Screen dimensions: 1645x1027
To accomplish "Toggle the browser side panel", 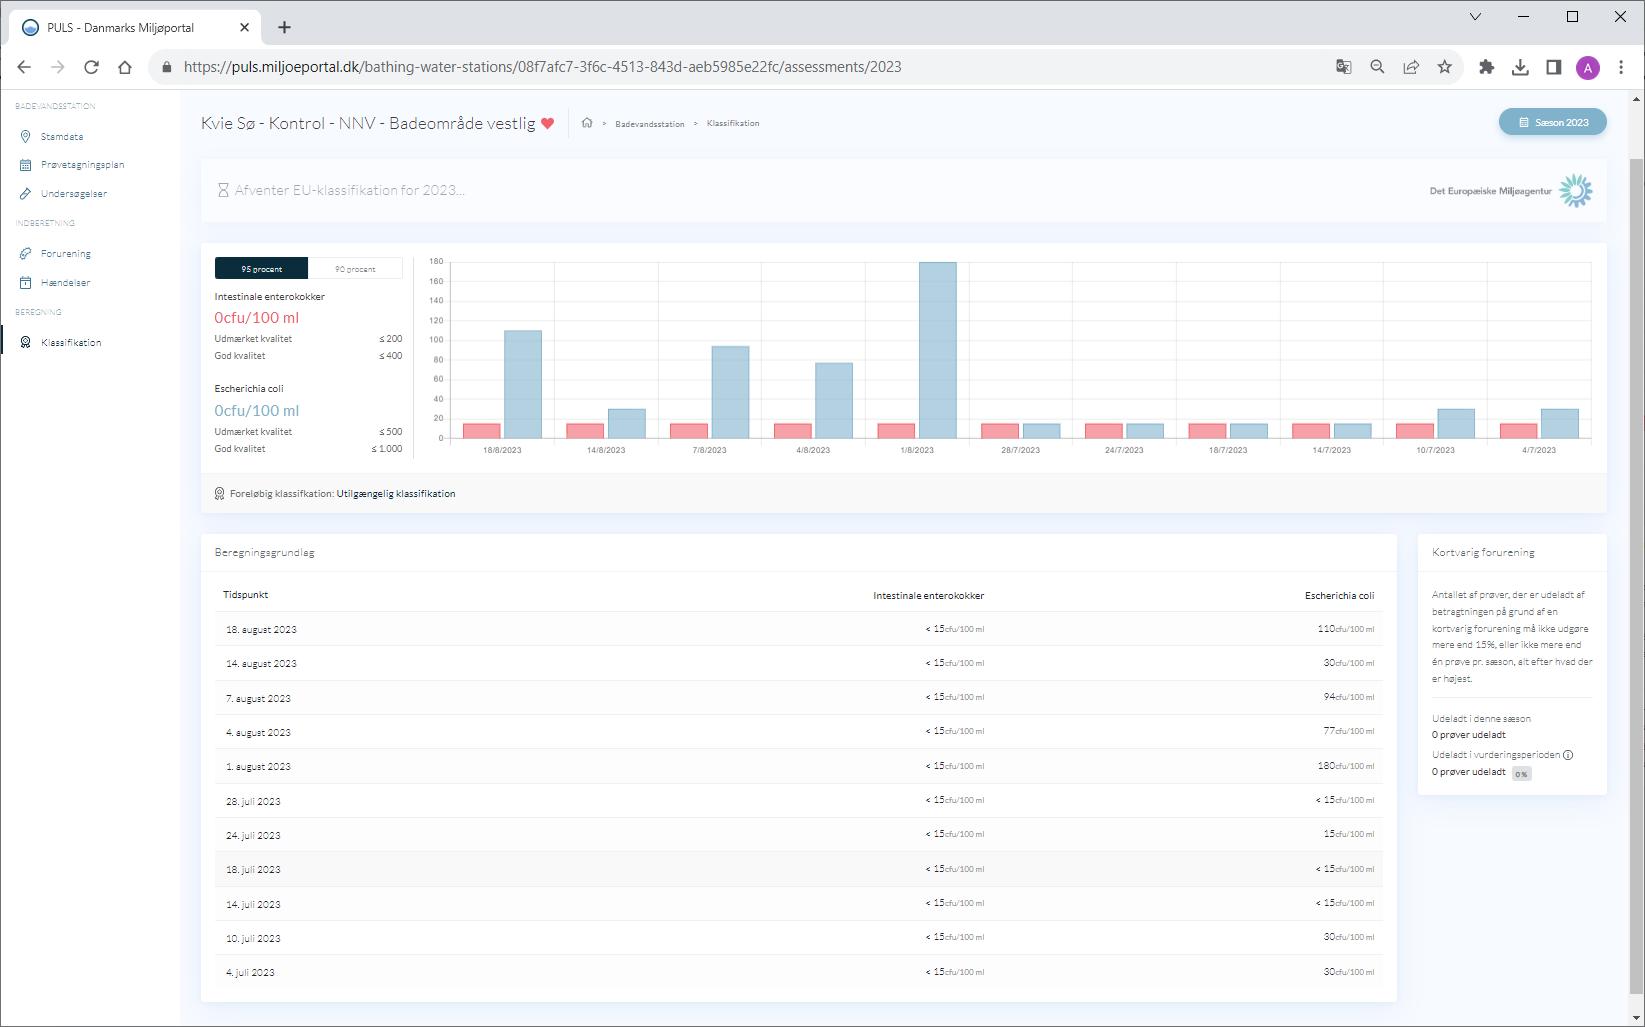I will (1554, 67).
